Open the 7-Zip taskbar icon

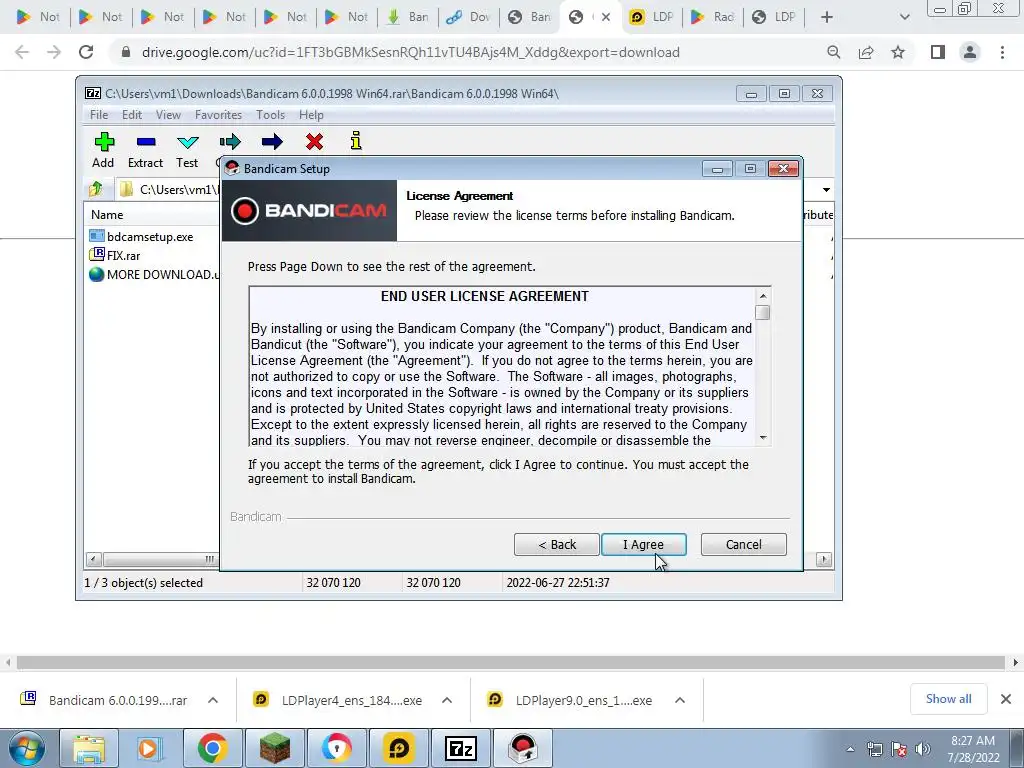coord(460,748)
